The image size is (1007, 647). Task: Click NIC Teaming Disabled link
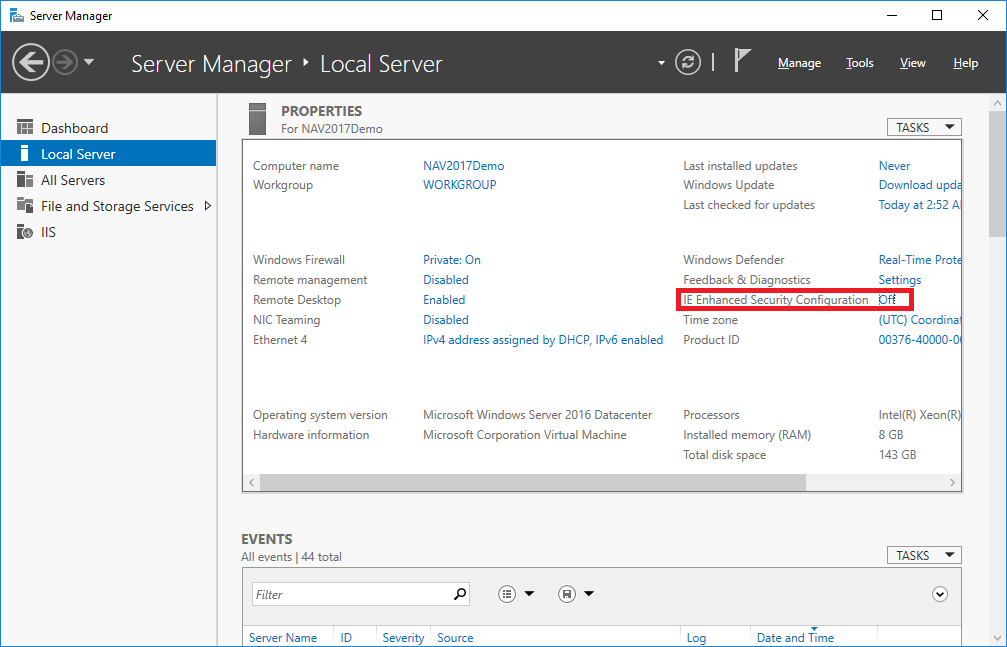point(446,319)
